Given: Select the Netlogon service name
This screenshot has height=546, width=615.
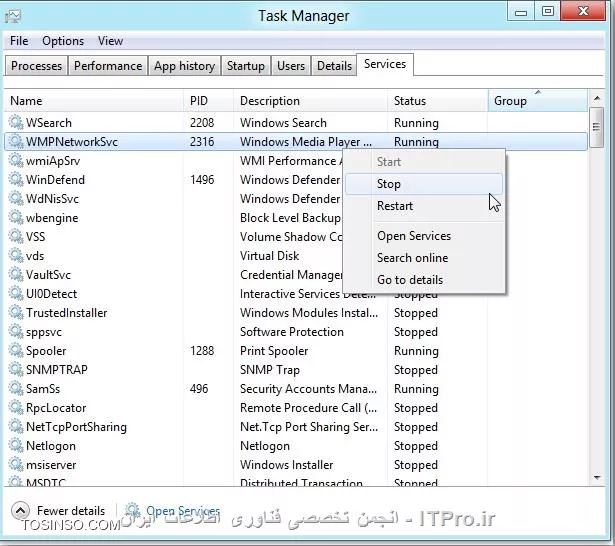Looking at the screenshot, I should point(51,446).
